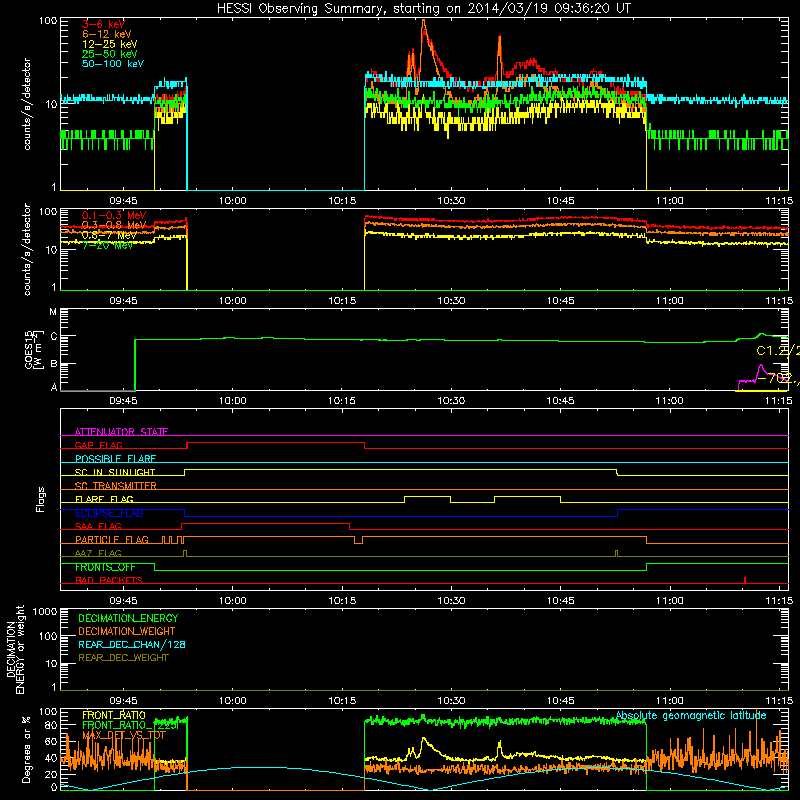Click the DECIMATION_WEIGHT legend label
The image size is (800, 800).
click(127, 631)
